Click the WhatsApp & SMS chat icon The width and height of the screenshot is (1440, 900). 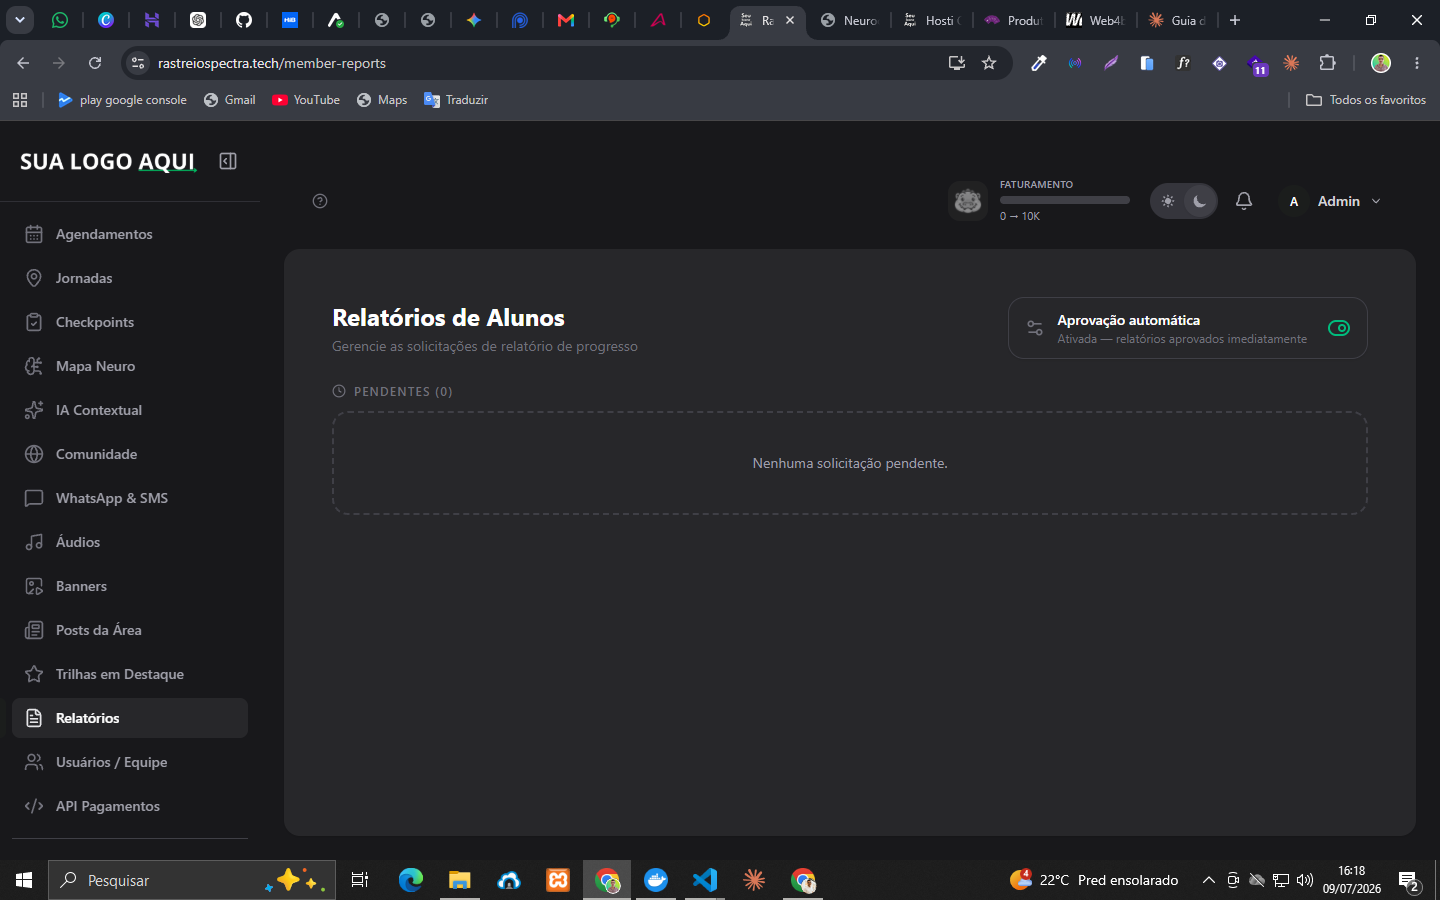click(34, 498)
